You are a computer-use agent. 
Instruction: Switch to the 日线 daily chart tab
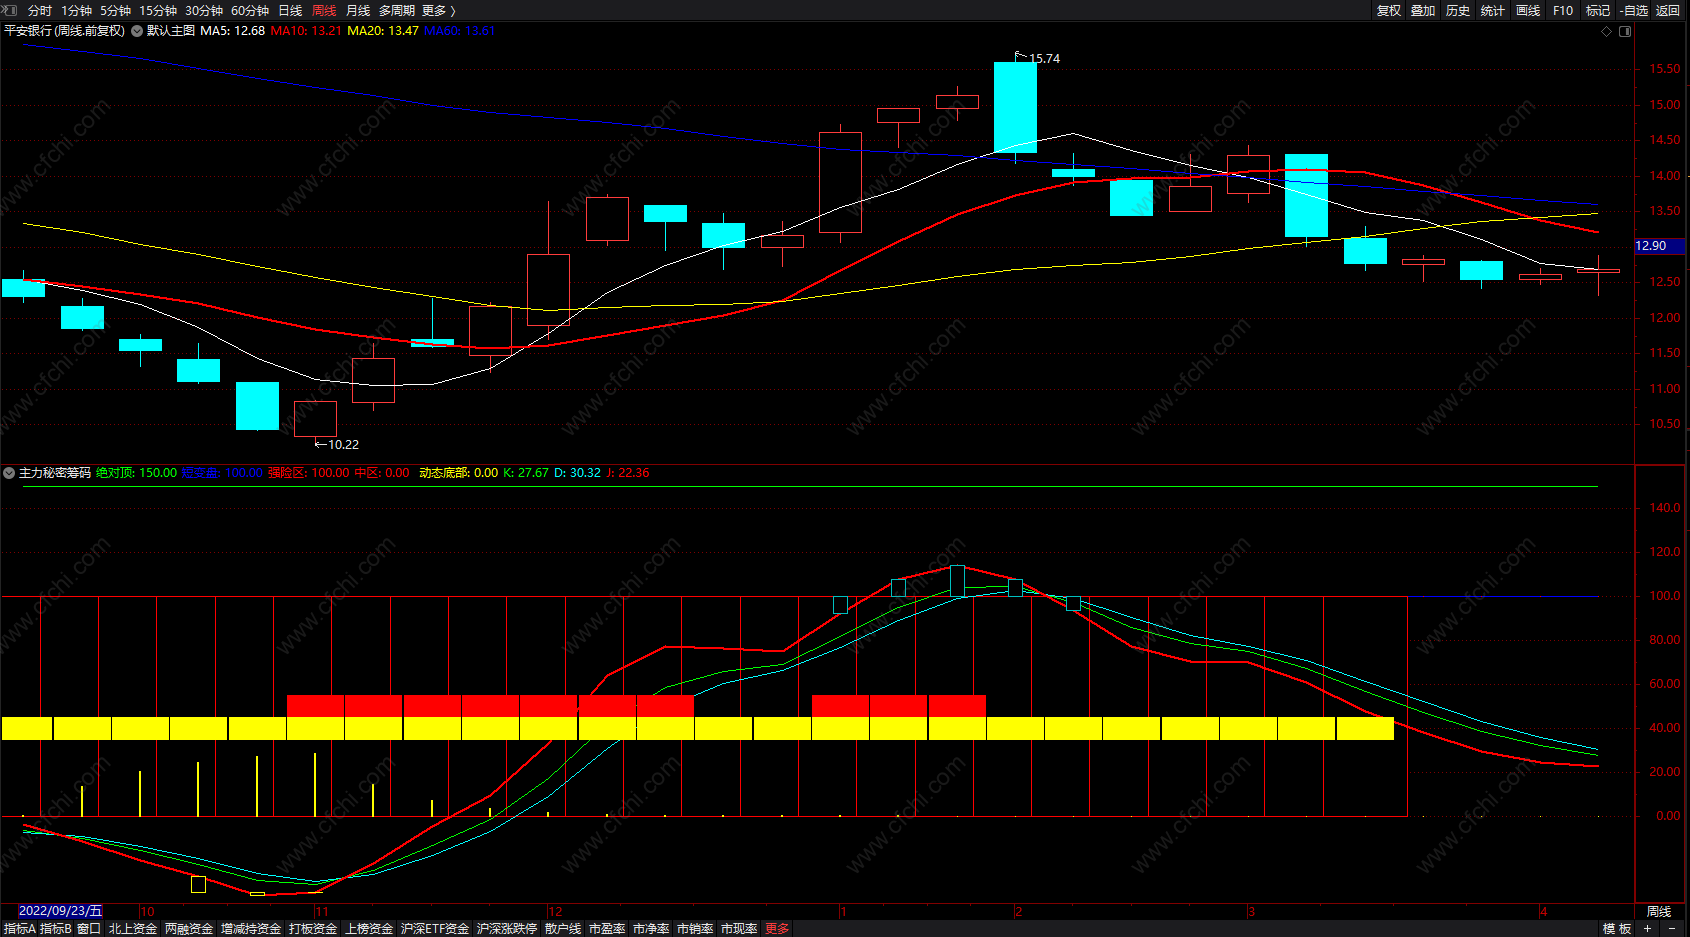click(x=290, y=10)
